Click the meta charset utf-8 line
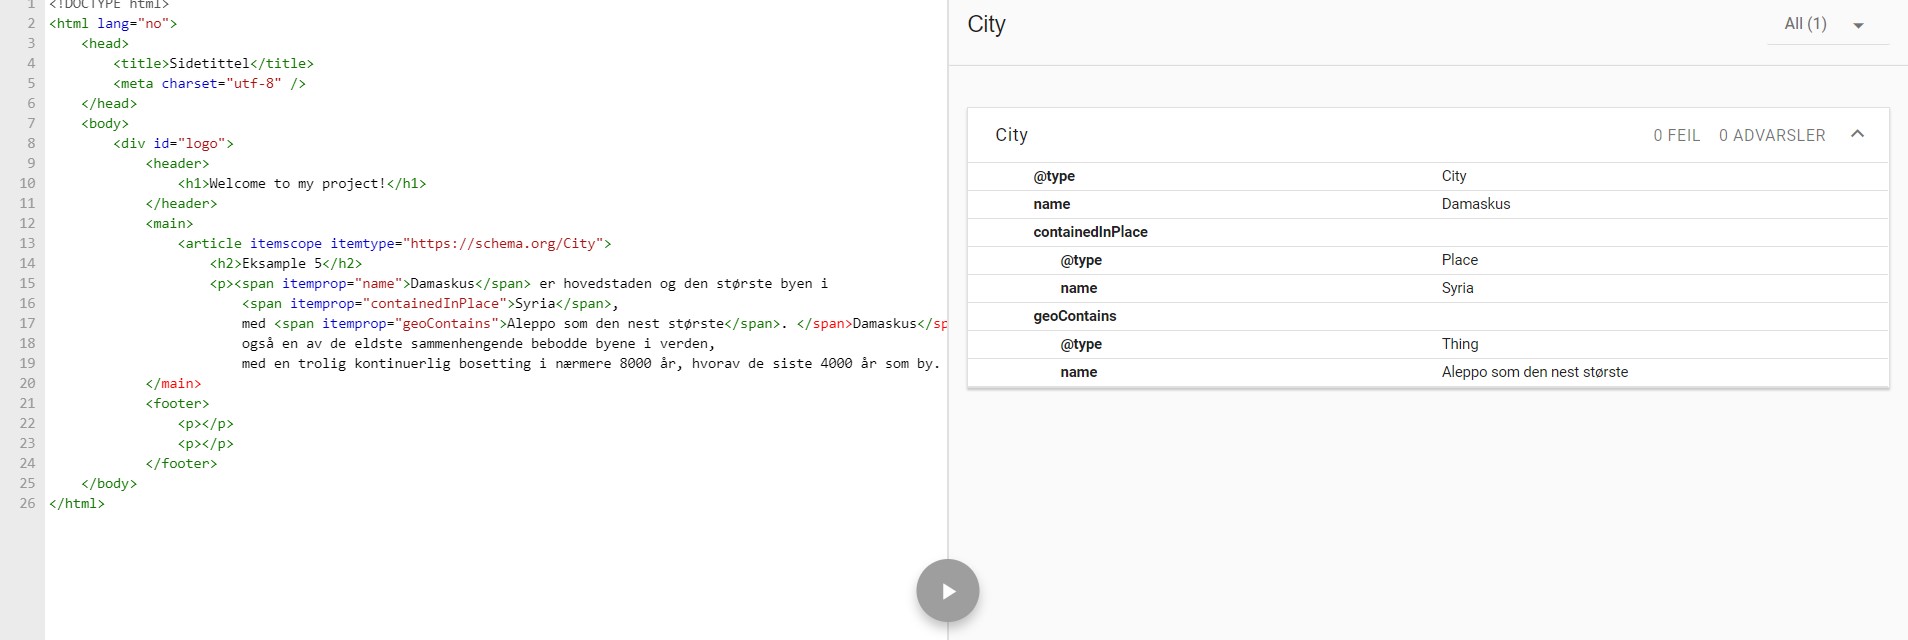1908x640 pixels. [x=209, y=83]
